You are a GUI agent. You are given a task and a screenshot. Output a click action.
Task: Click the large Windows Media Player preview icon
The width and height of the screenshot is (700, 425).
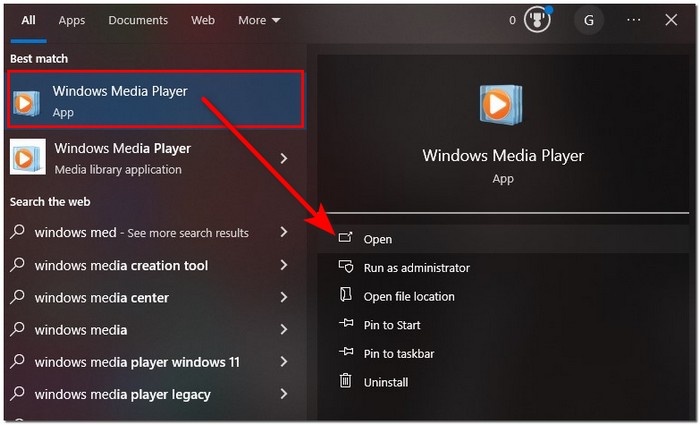tap(501, 104)
